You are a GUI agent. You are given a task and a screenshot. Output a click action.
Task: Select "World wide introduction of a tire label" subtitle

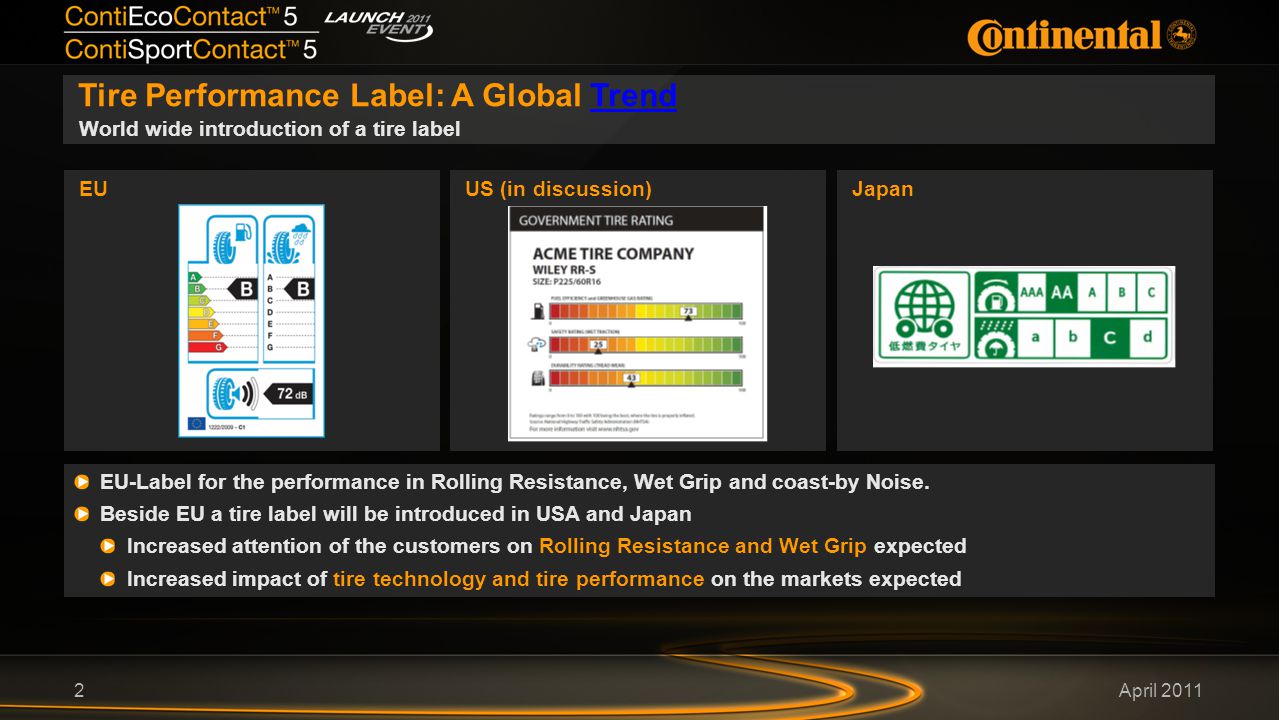[269, 129]
